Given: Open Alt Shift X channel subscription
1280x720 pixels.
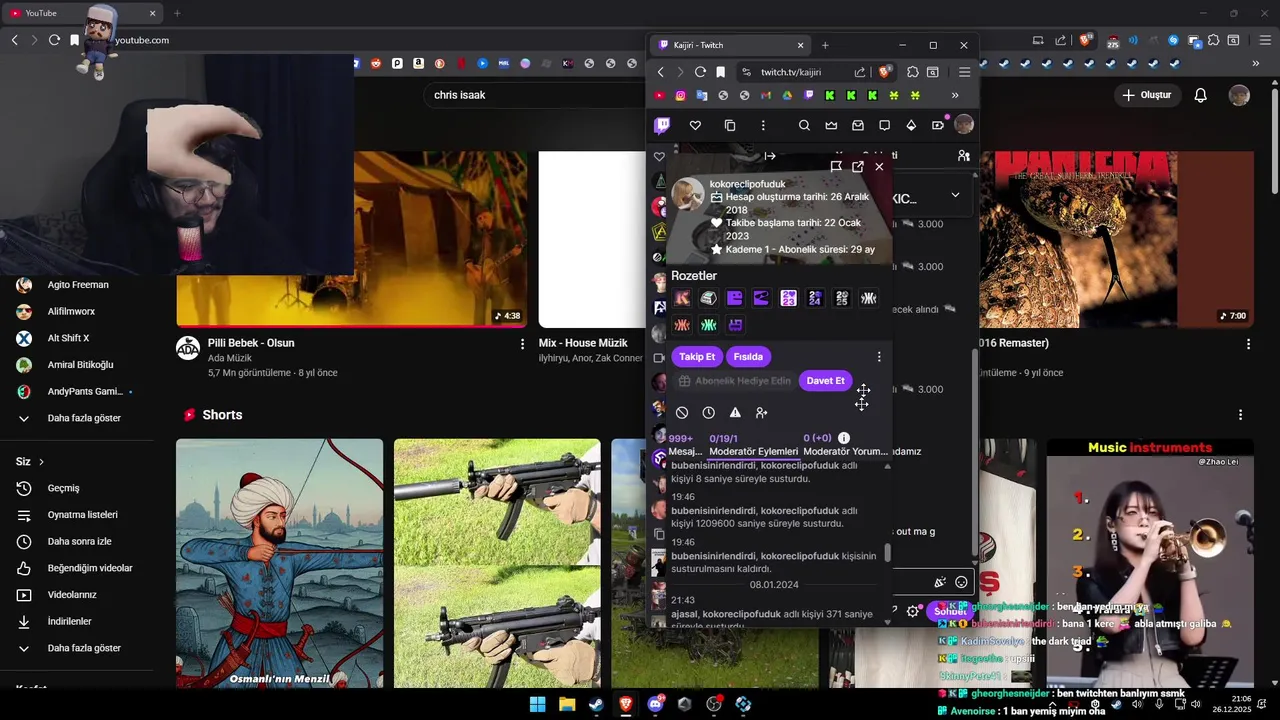Looking at the screenshot, I should click(69, 338).
